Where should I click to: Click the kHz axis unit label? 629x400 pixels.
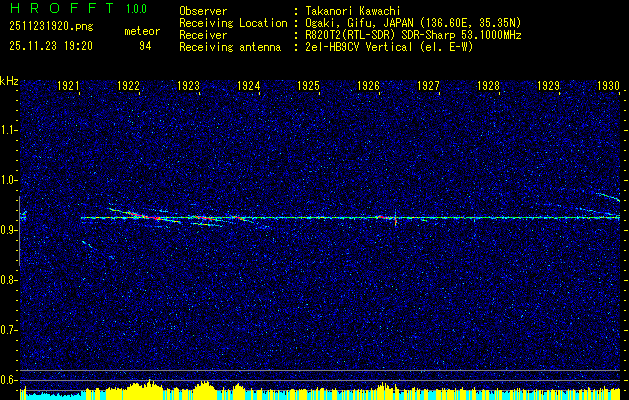(9, 81)
